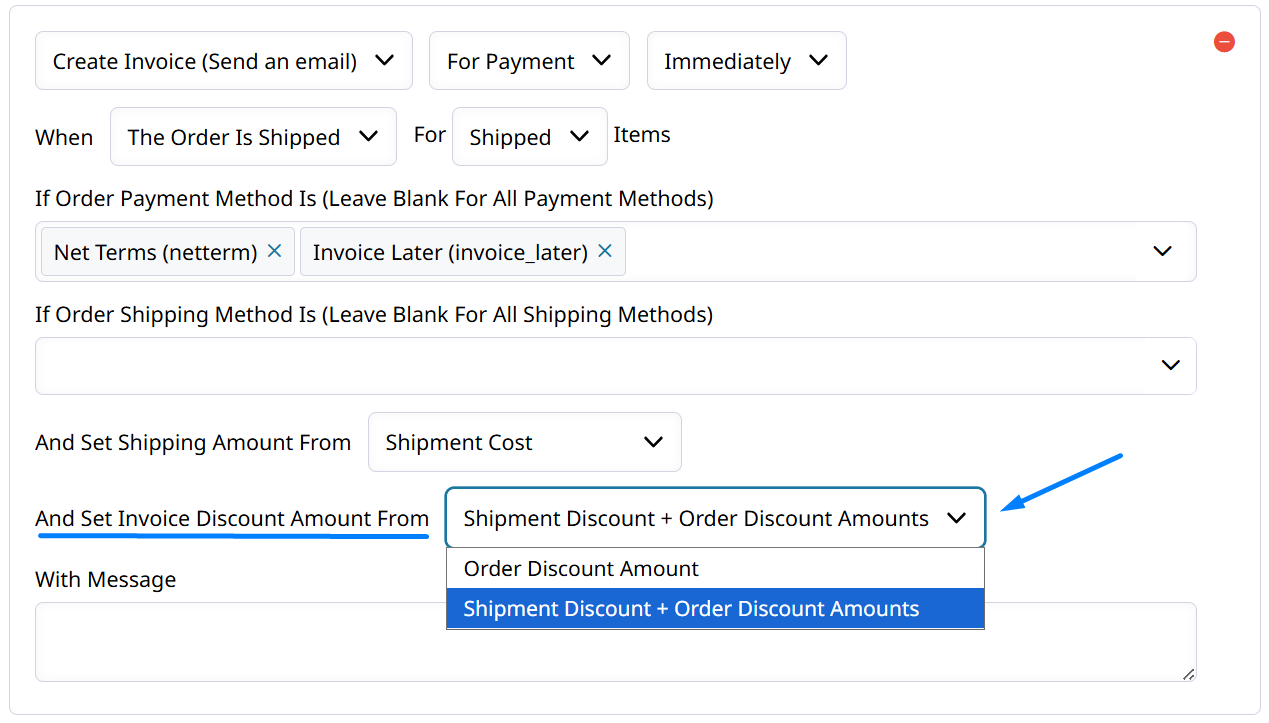Image resolution: width=1269 pixels, height=723 pixels.
Task: Click the Invoice Later (invoice_later) tag label
Action: point(450,252)
